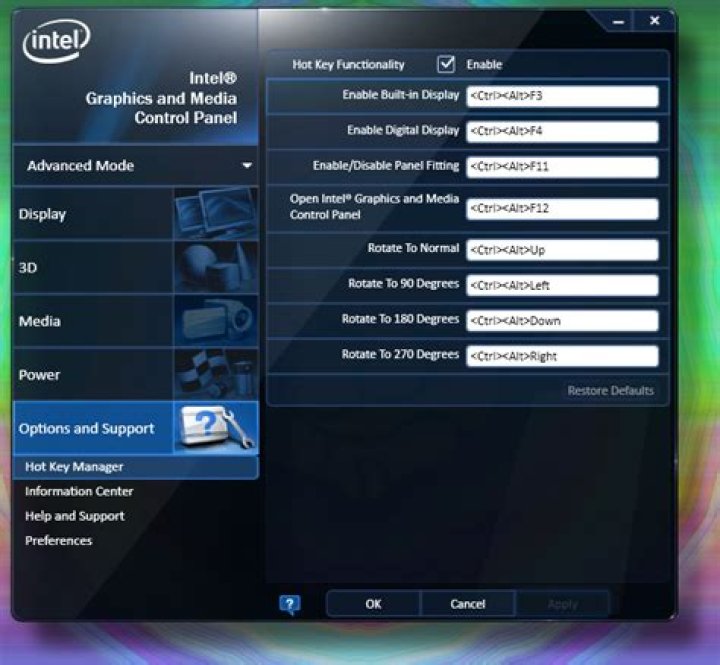
Task: Click the Options and Support wrench icon
Action: (x=215, y=428)
